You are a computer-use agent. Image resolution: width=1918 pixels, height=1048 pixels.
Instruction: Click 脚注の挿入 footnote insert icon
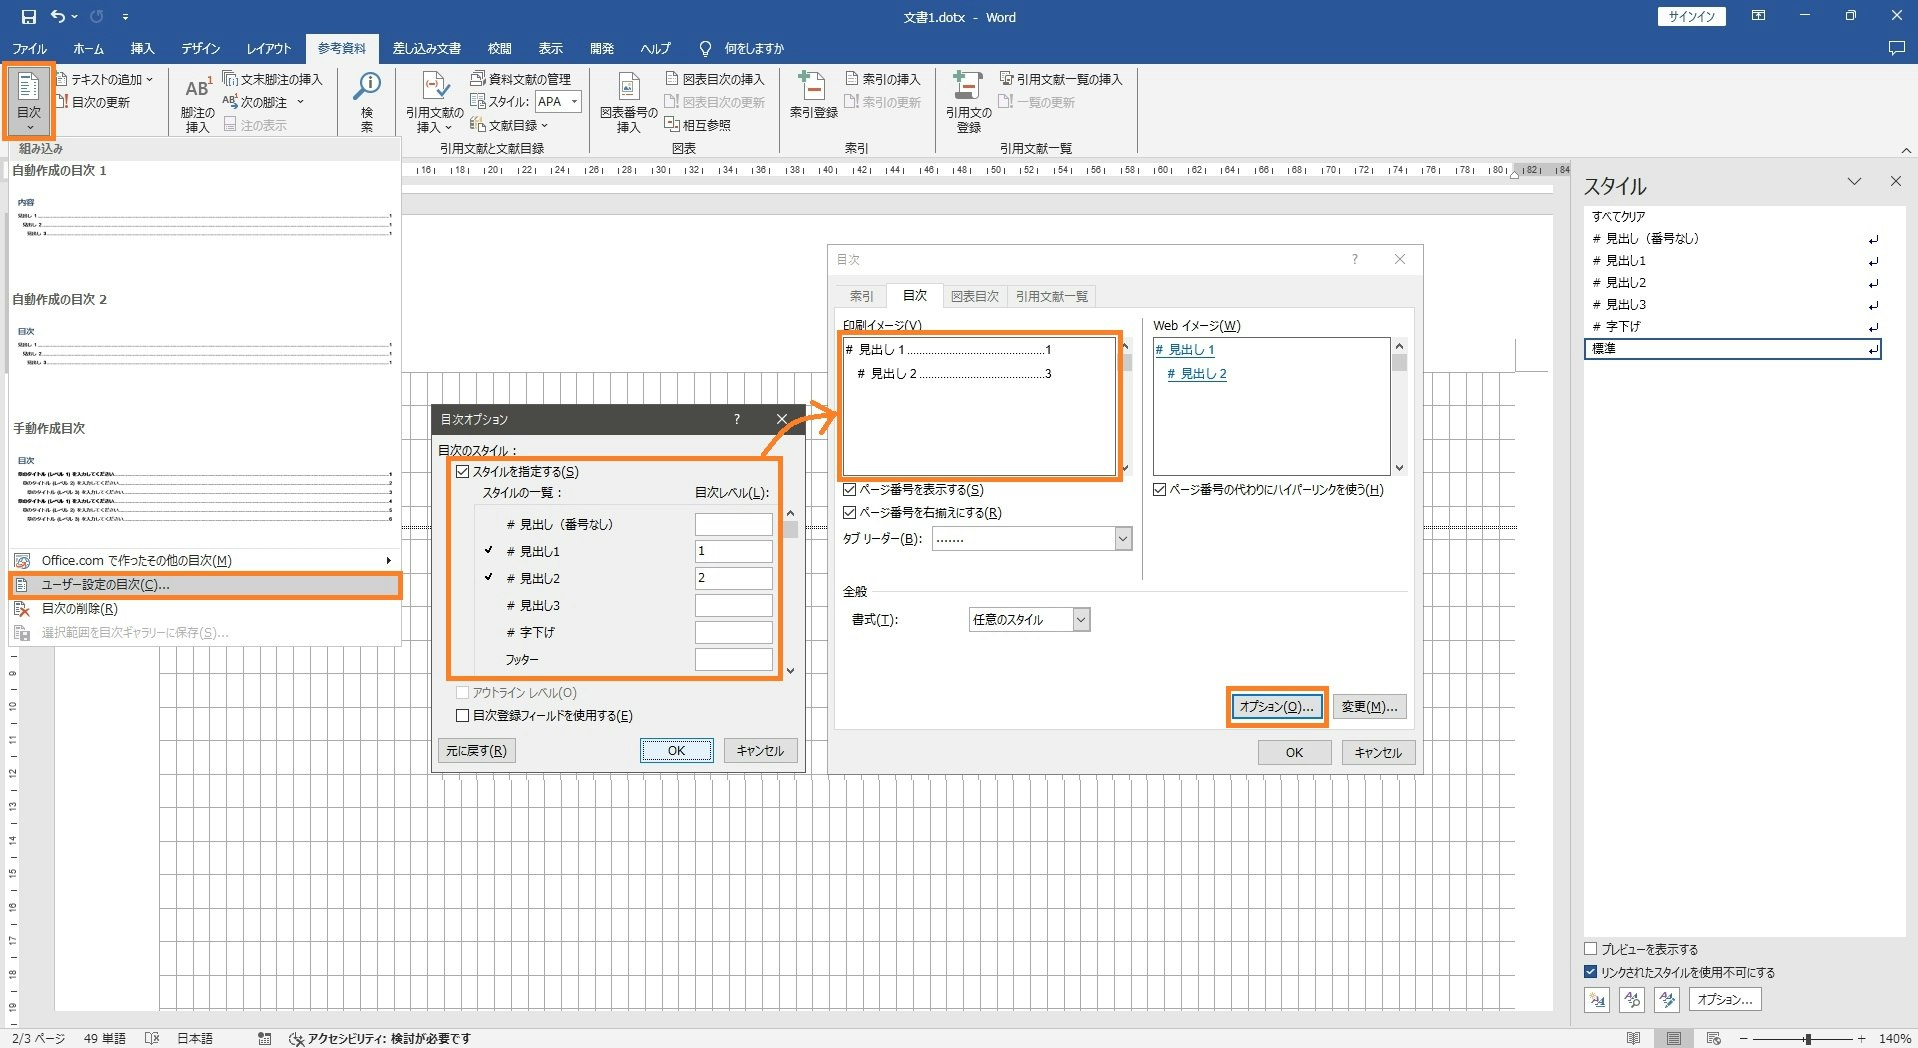pyautogui.click(x=197, y=103)
